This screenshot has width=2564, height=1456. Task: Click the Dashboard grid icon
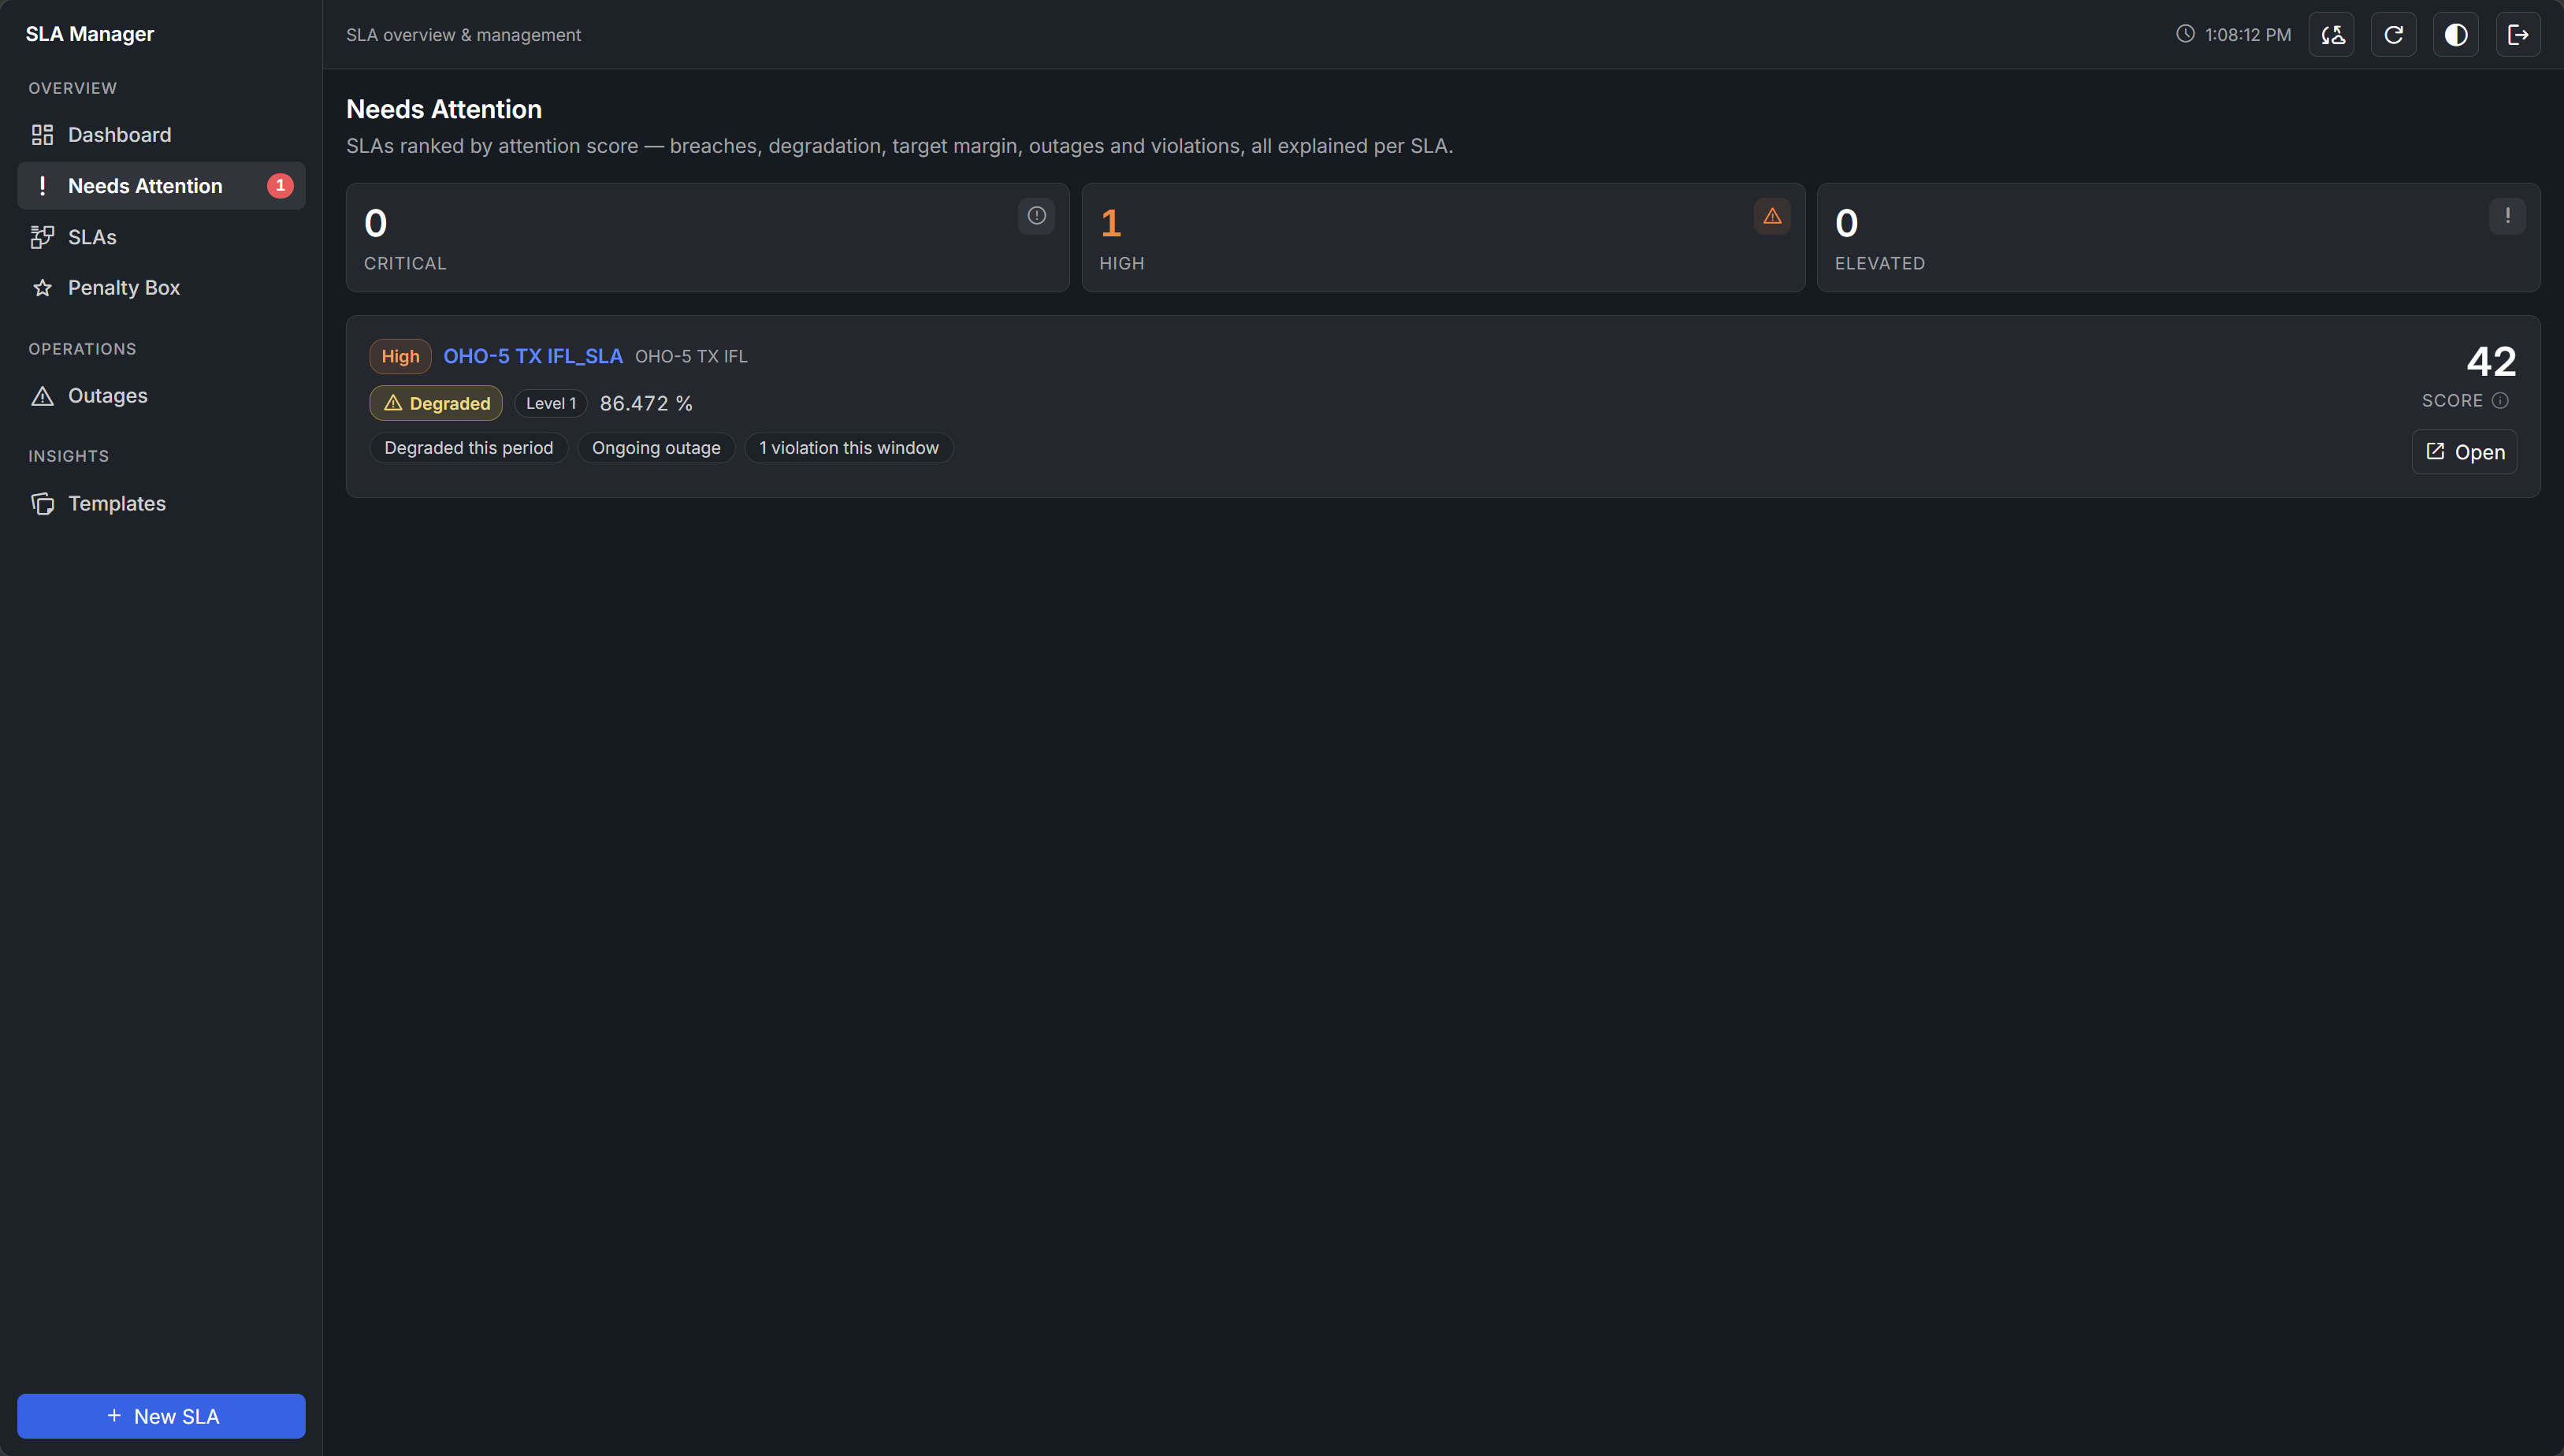point(42,135)
